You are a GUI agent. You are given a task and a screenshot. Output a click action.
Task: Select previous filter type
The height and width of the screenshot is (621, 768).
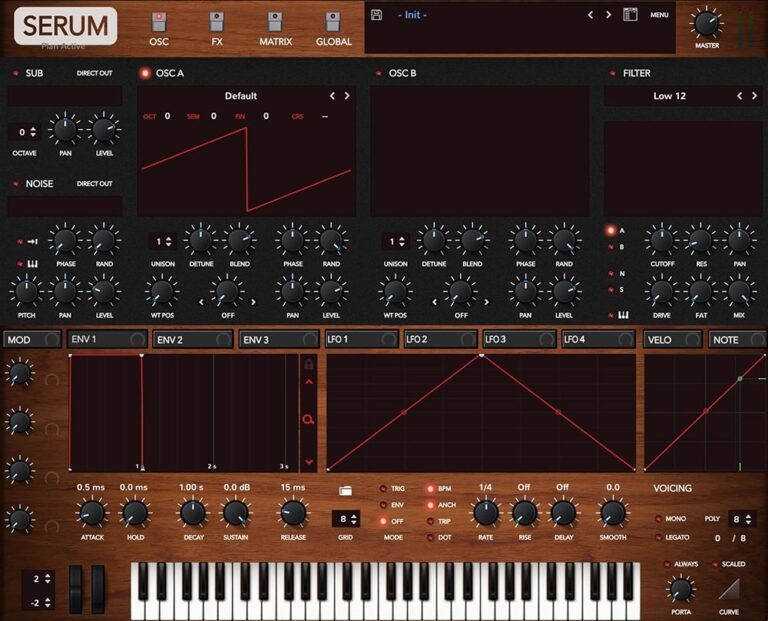(740, 96)
